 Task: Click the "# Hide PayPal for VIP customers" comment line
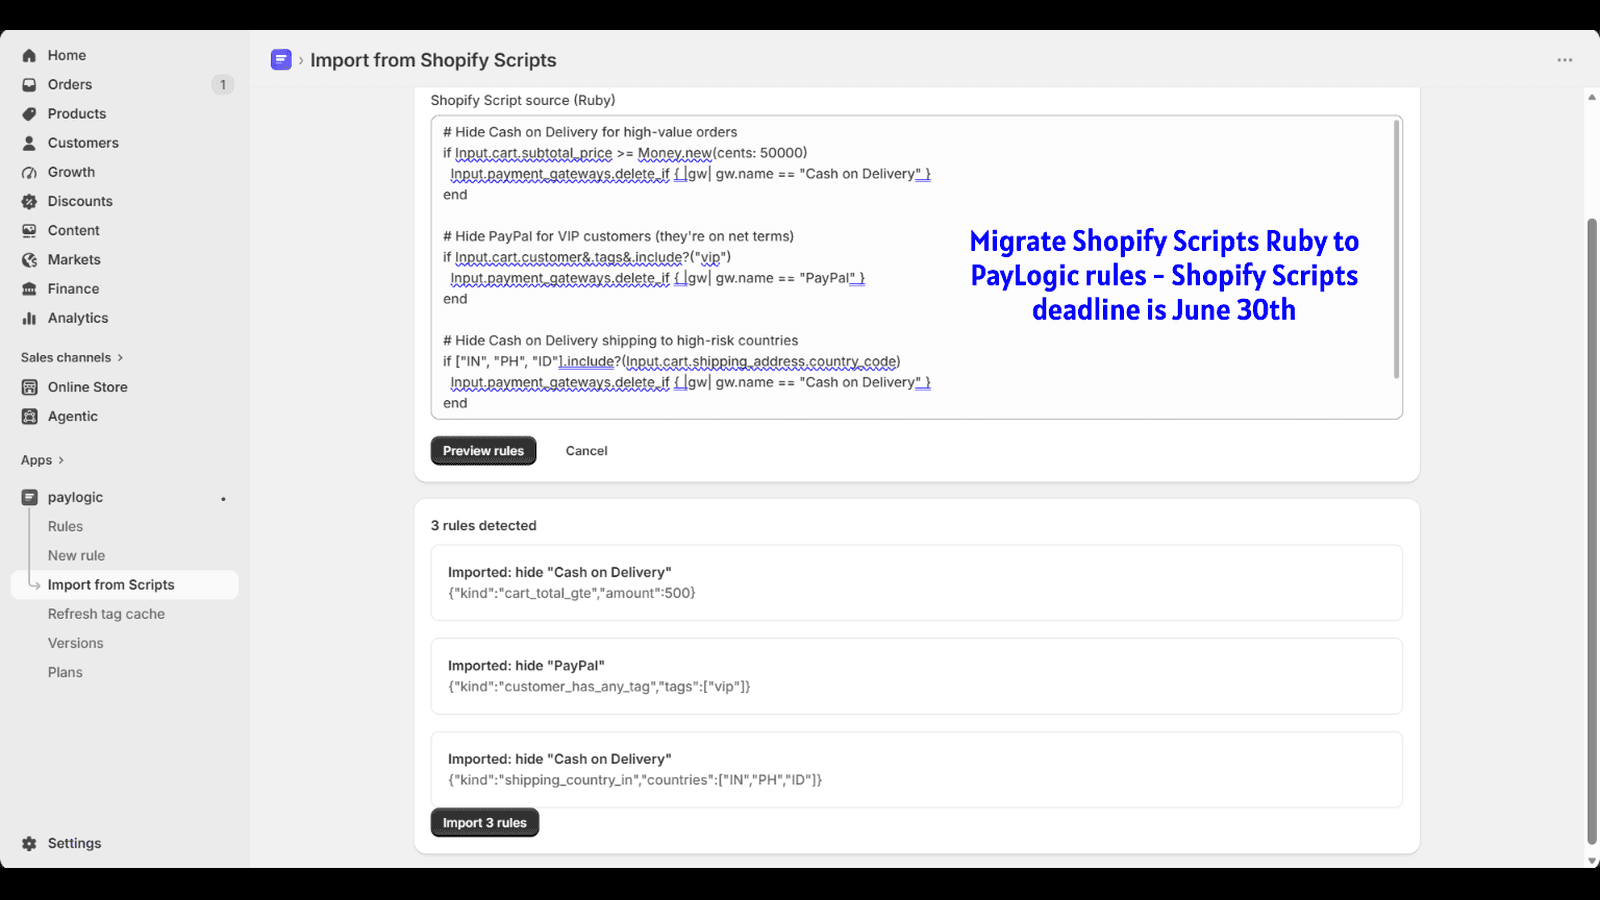tap(618, 237)
